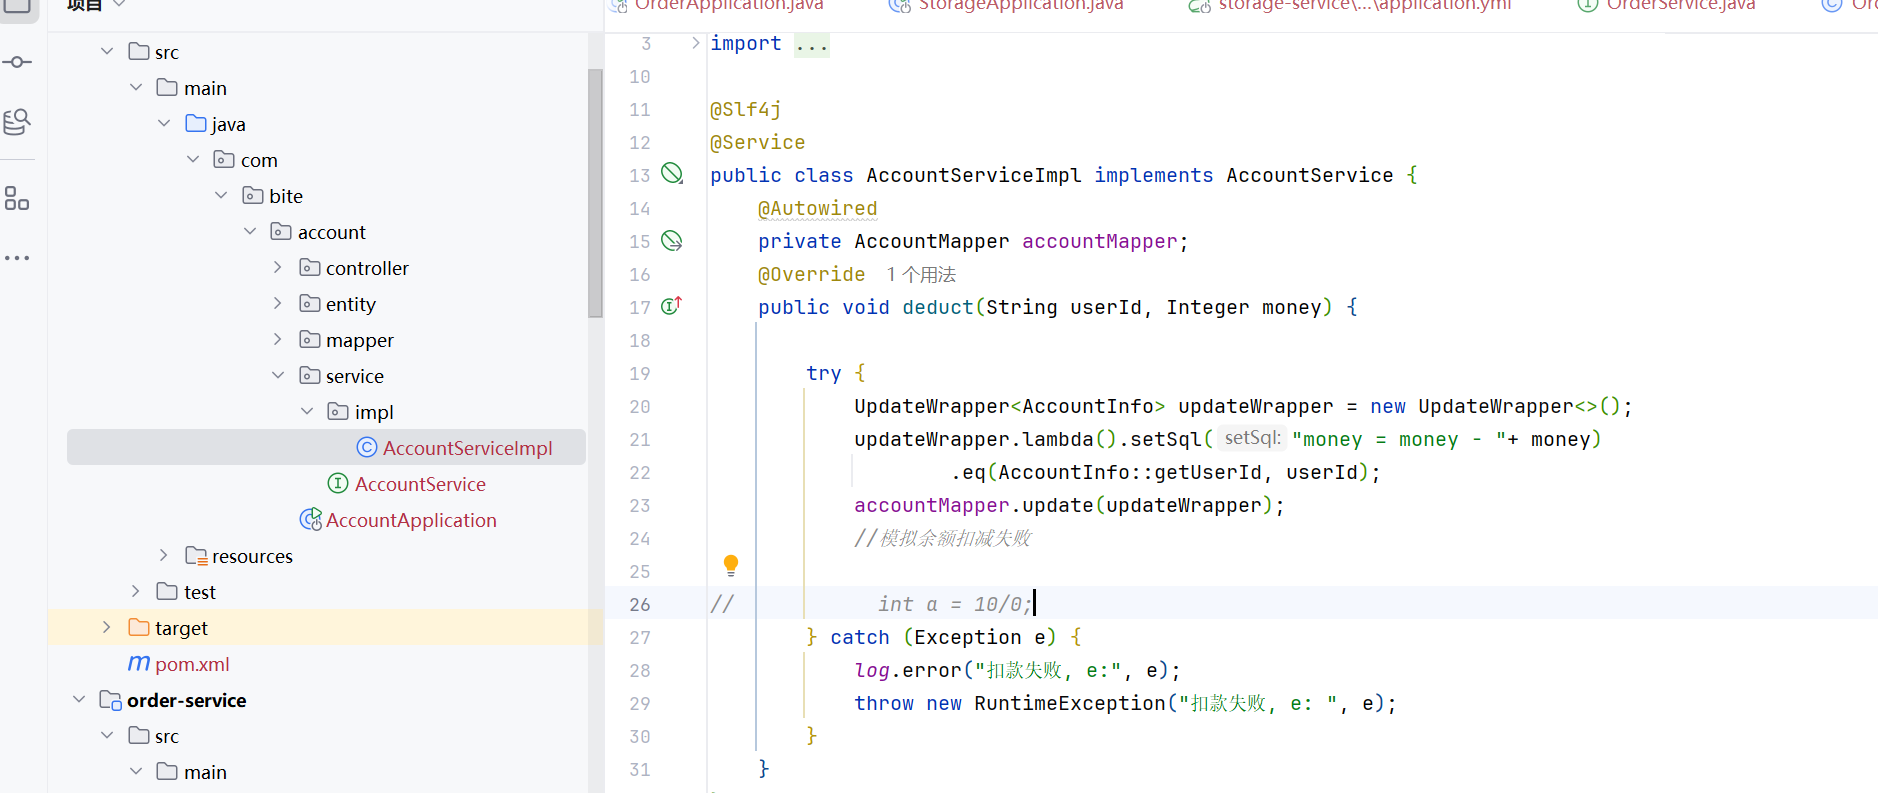Click the controller package icon

310,267
